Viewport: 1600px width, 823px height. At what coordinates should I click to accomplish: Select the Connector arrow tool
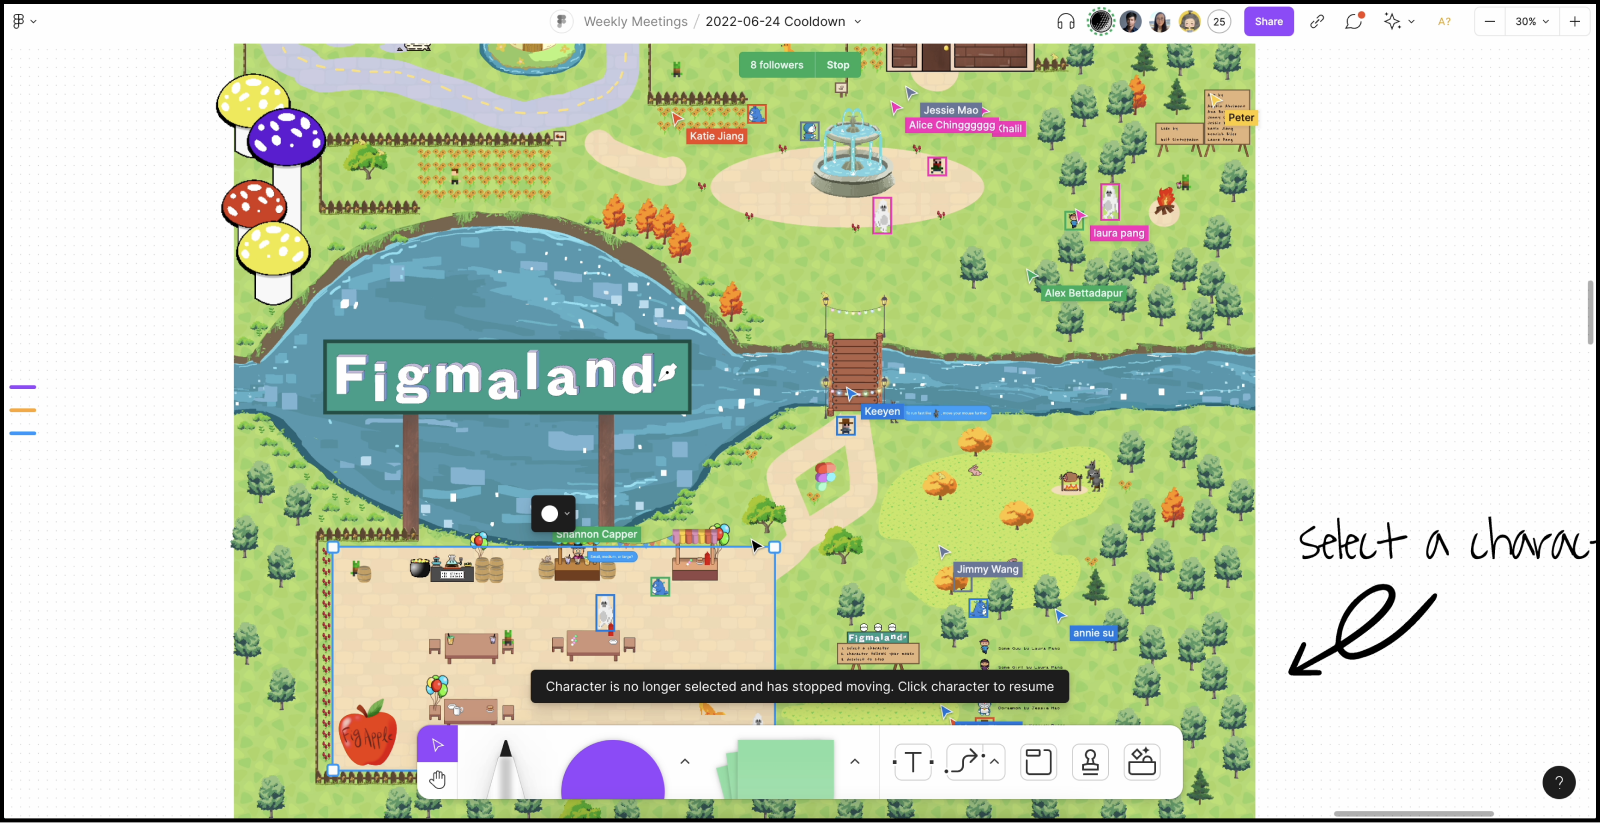click(964, 763)
